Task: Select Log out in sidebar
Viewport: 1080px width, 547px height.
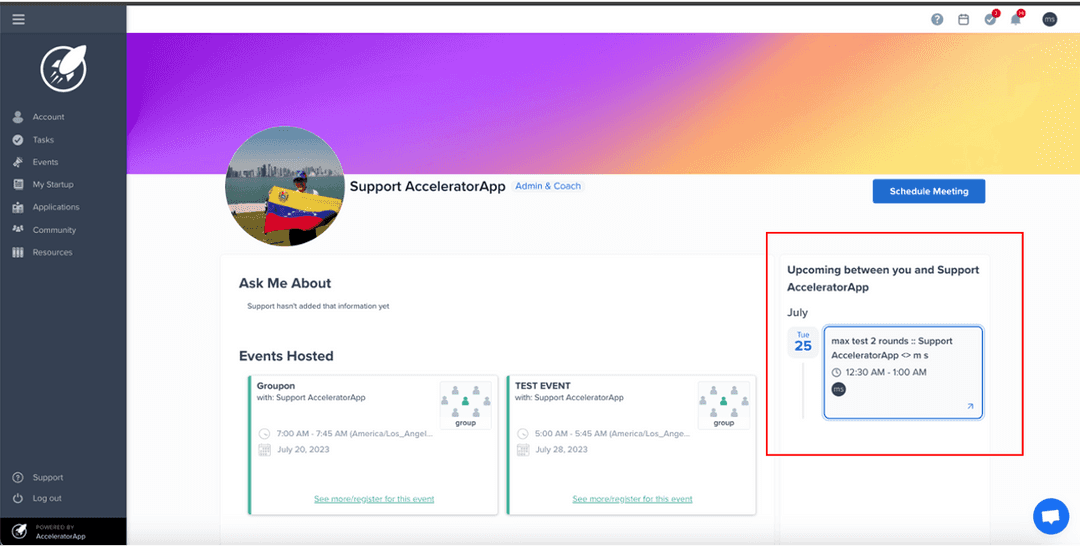Action: [47, 498]
